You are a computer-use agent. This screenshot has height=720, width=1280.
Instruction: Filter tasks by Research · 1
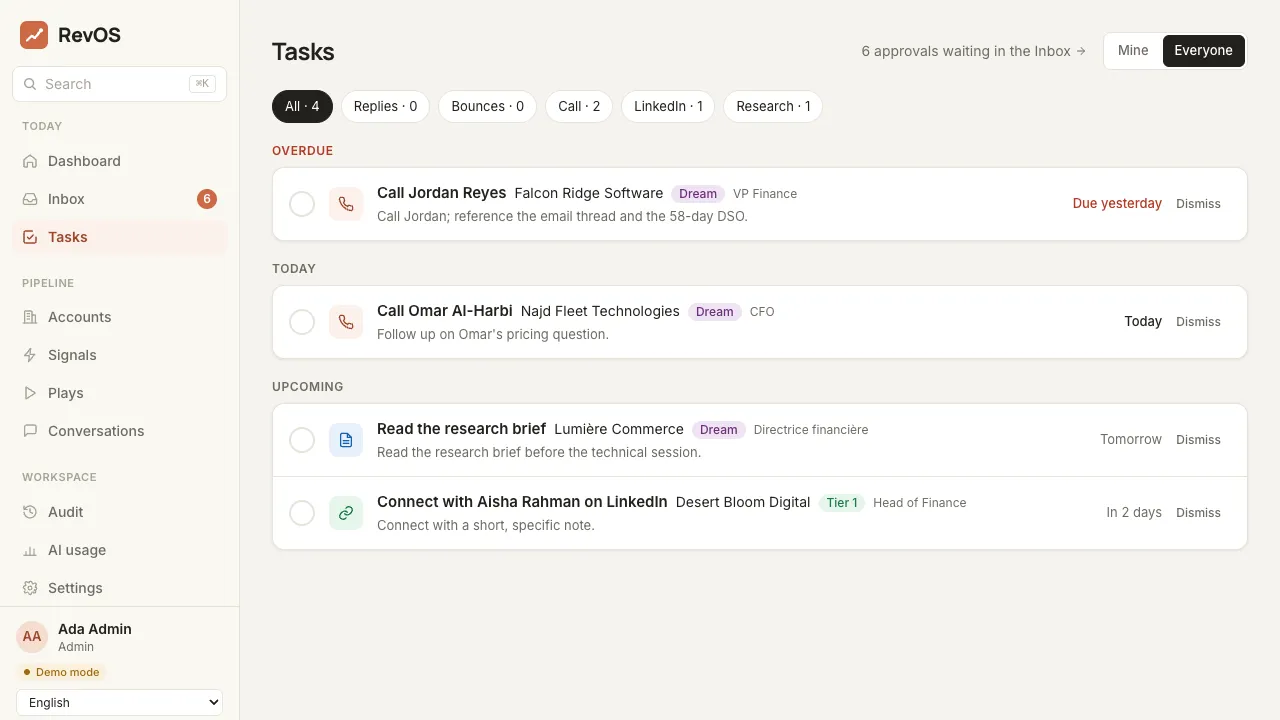click(773, 106)
